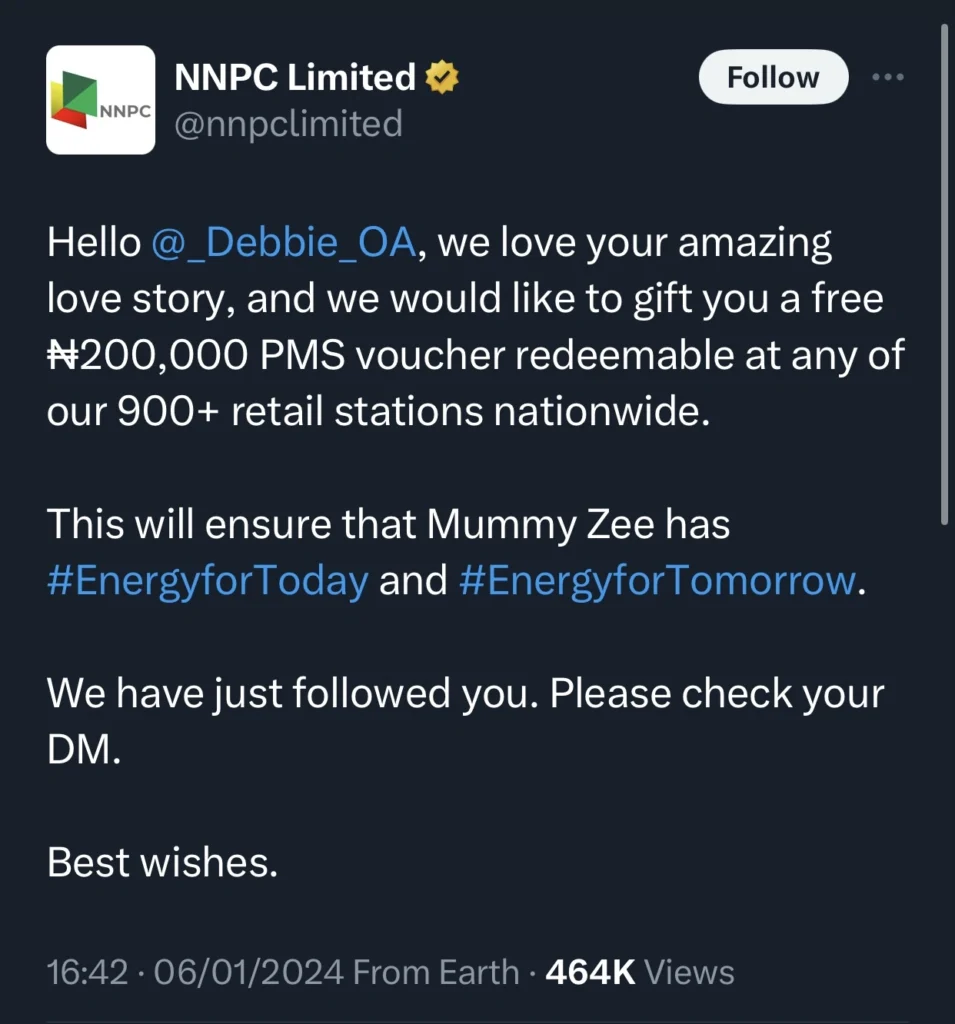
Task: Click the Follow button
Action: (x=772, y=76)
